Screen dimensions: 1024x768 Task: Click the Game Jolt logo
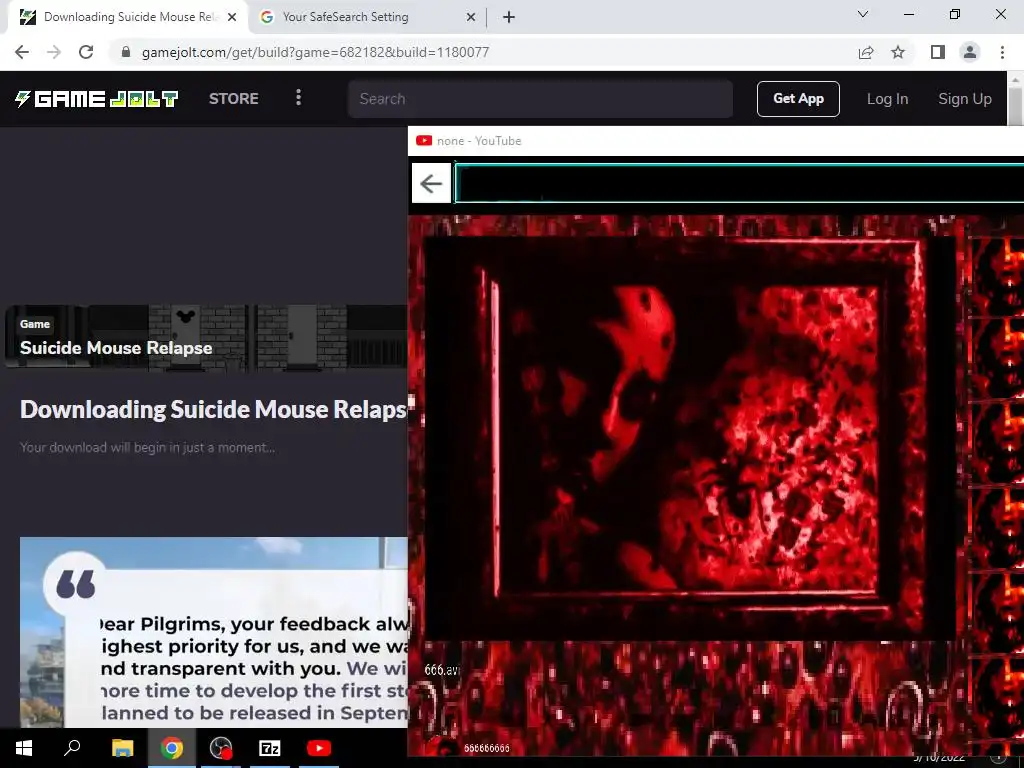(97, 99)
